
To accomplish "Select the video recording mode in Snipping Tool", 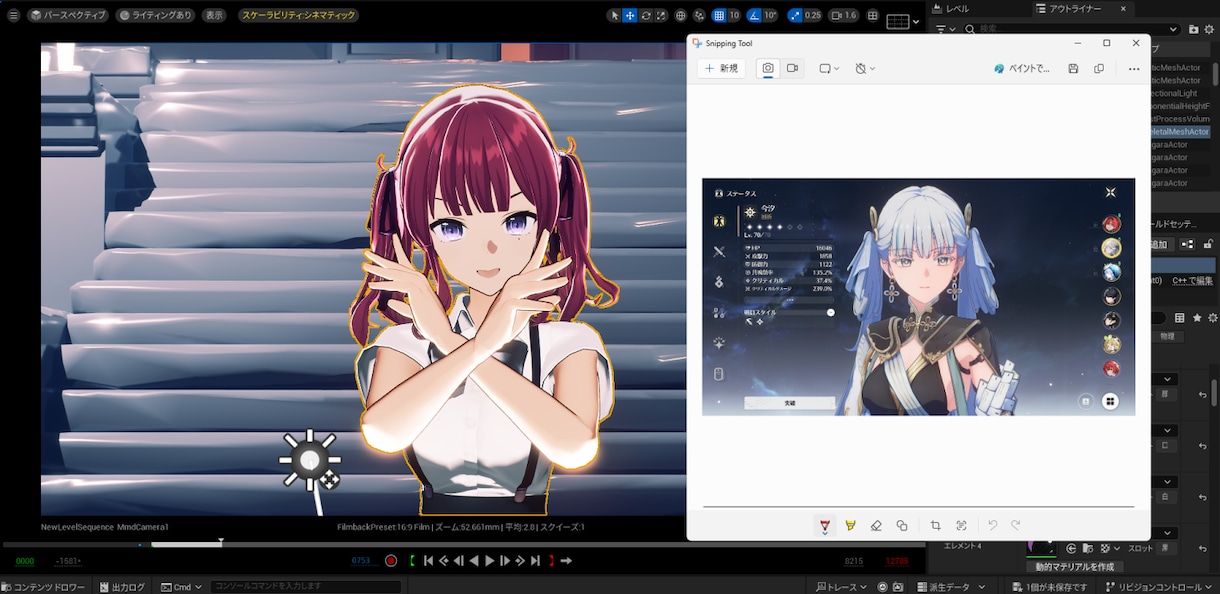I will coord(792,68).
